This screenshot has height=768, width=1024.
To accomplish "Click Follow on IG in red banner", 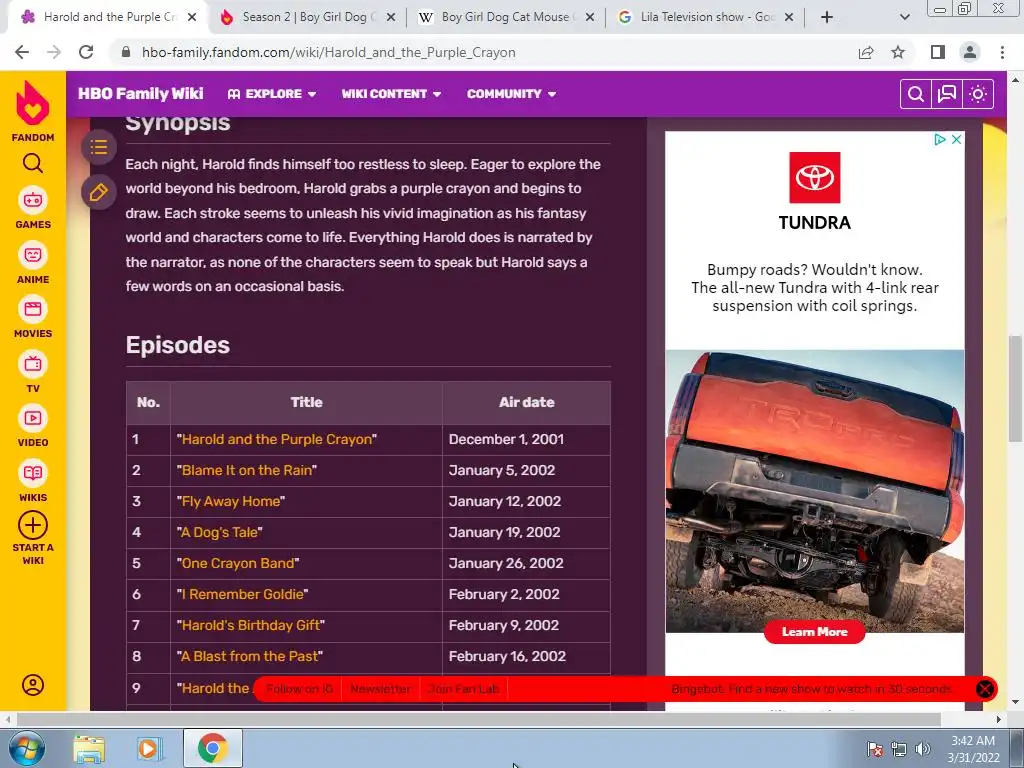I will [x=299, y=689].
